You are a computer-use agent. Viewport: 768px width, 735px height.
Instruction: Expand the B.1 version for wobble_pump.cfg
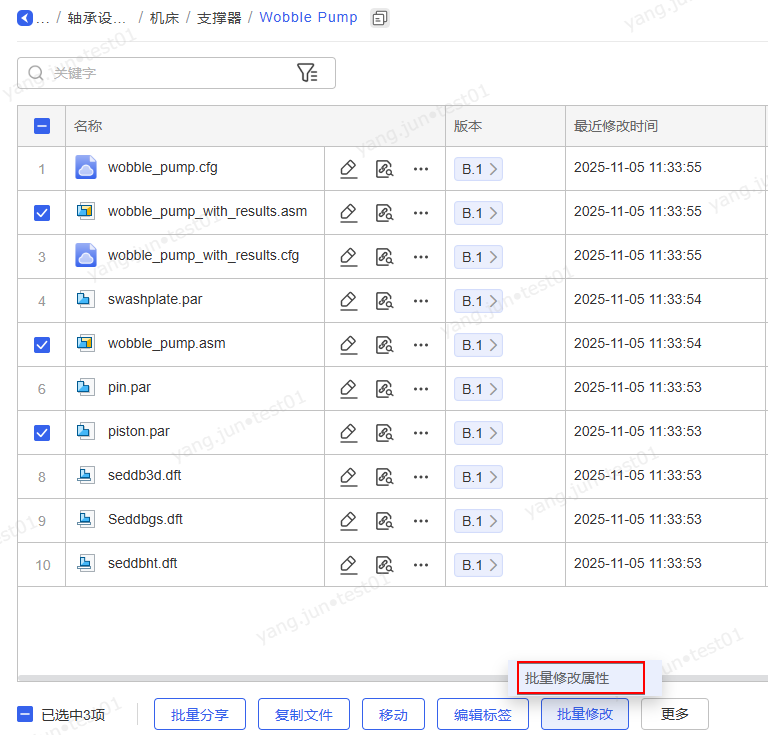[478, 169]
